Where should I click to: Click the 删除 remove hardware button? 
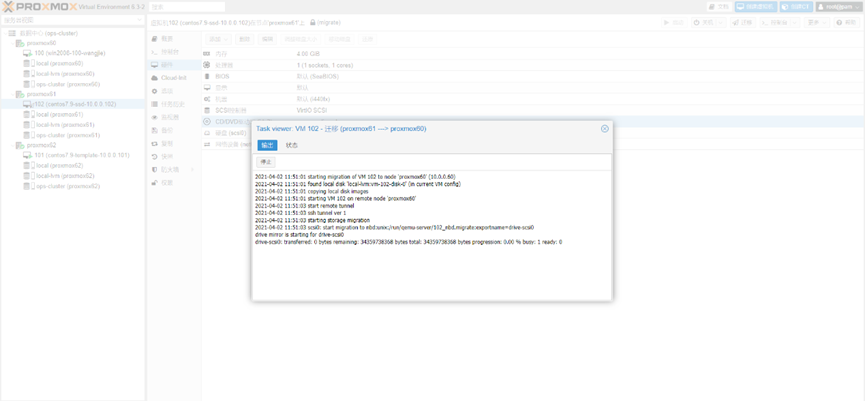point(244,39)
